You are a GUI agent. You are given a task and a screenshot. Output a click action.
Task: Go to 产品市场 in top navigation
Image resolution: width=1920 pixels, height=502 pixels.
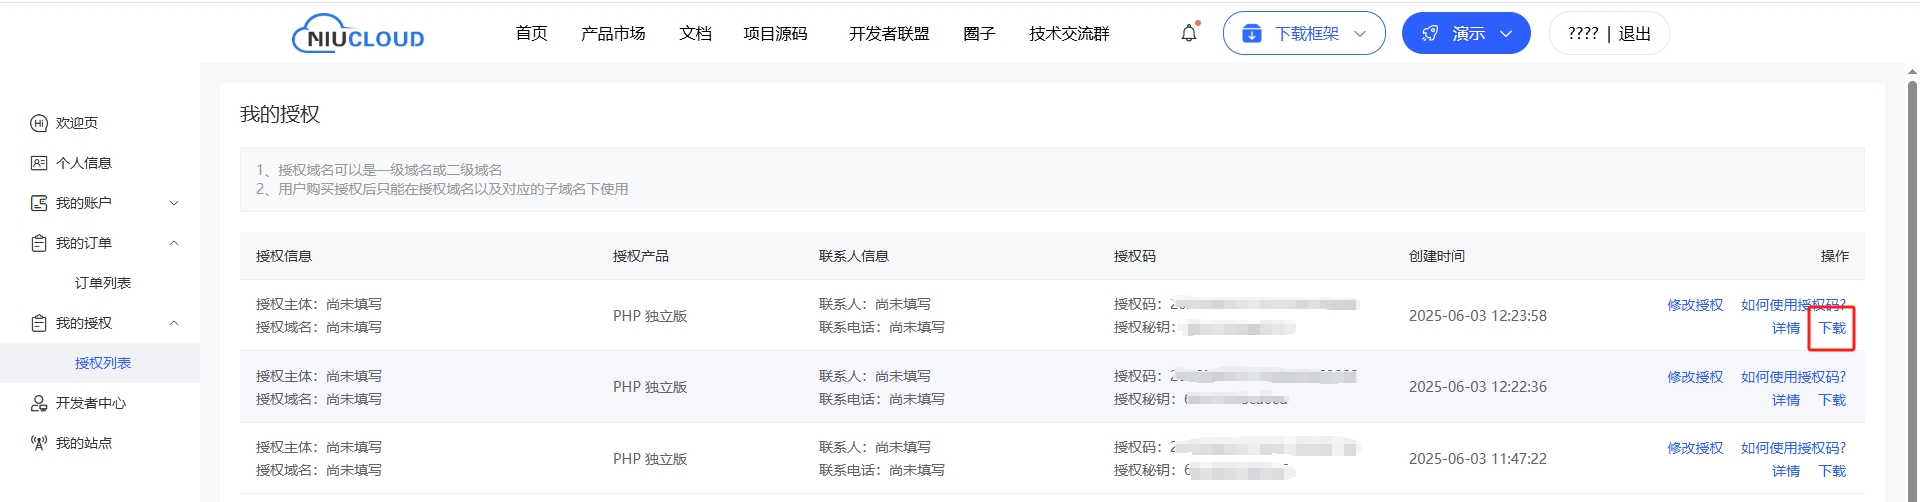[613, 34]
